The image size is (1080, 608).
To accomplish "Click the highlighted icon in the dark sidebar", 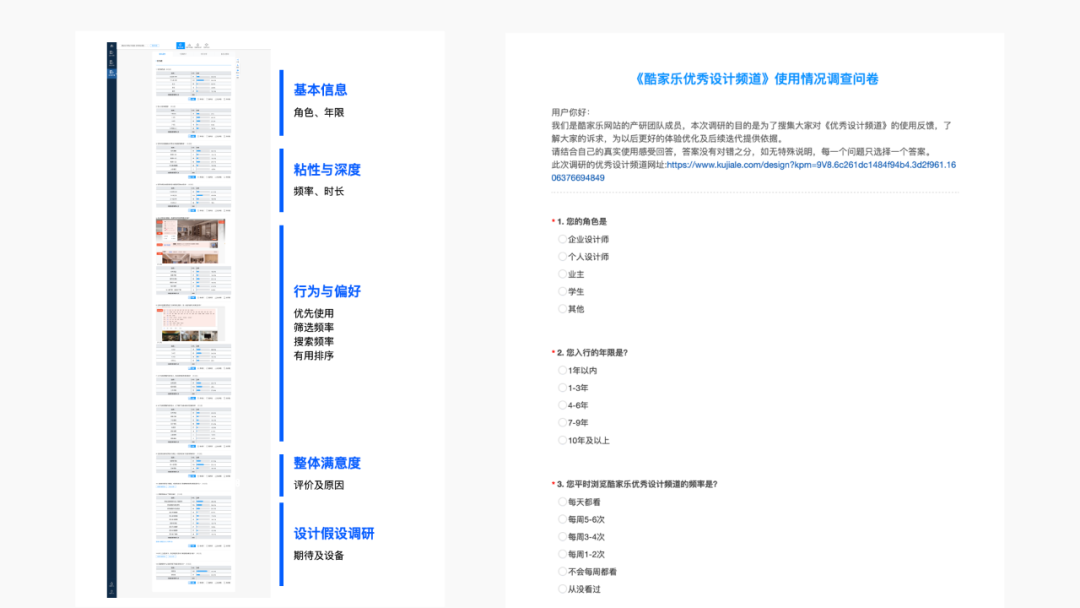I will (112, 74).
